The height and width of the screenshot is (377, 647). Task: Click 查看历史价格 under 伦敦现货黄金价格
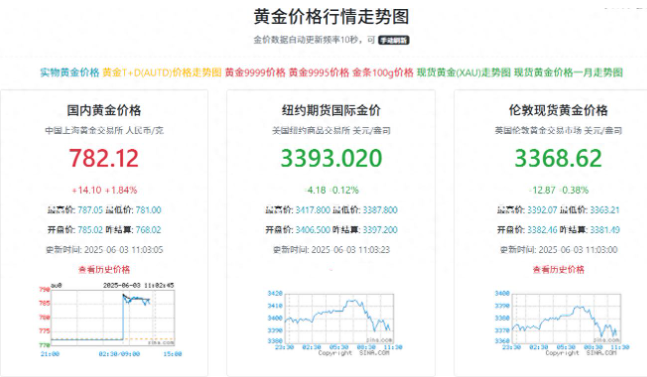tap(558, 269)
